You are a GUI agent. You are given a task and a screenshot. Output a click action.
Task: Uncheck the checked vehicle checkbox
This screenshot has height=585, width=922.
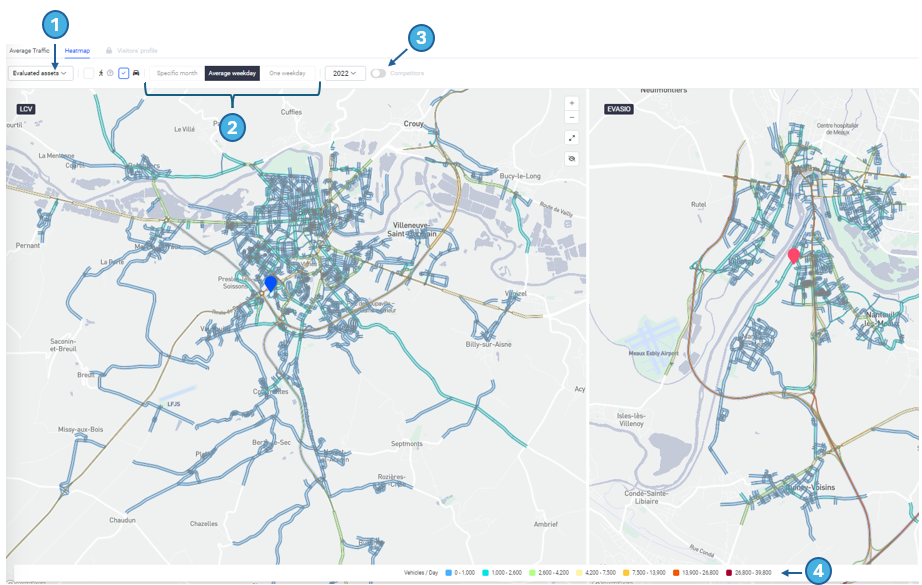pos(124,73)
